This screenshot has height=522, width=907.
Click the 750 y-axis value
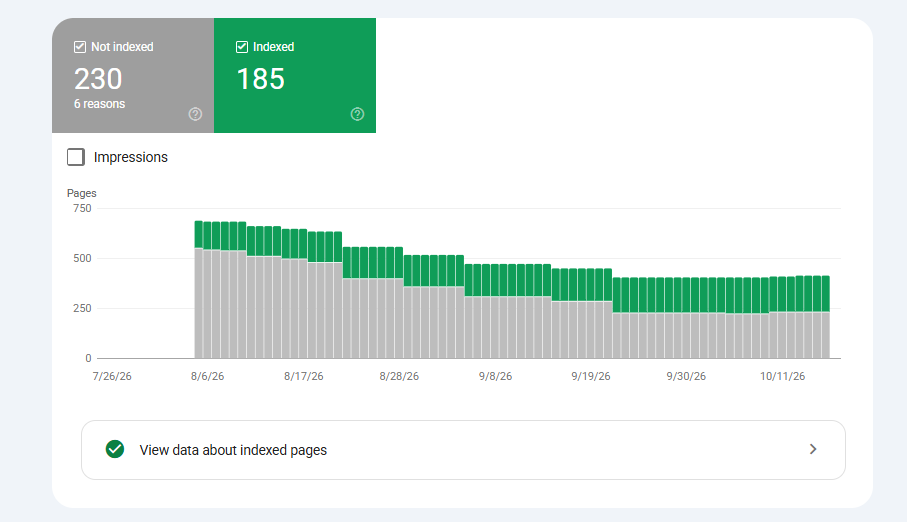pos(82,208)
